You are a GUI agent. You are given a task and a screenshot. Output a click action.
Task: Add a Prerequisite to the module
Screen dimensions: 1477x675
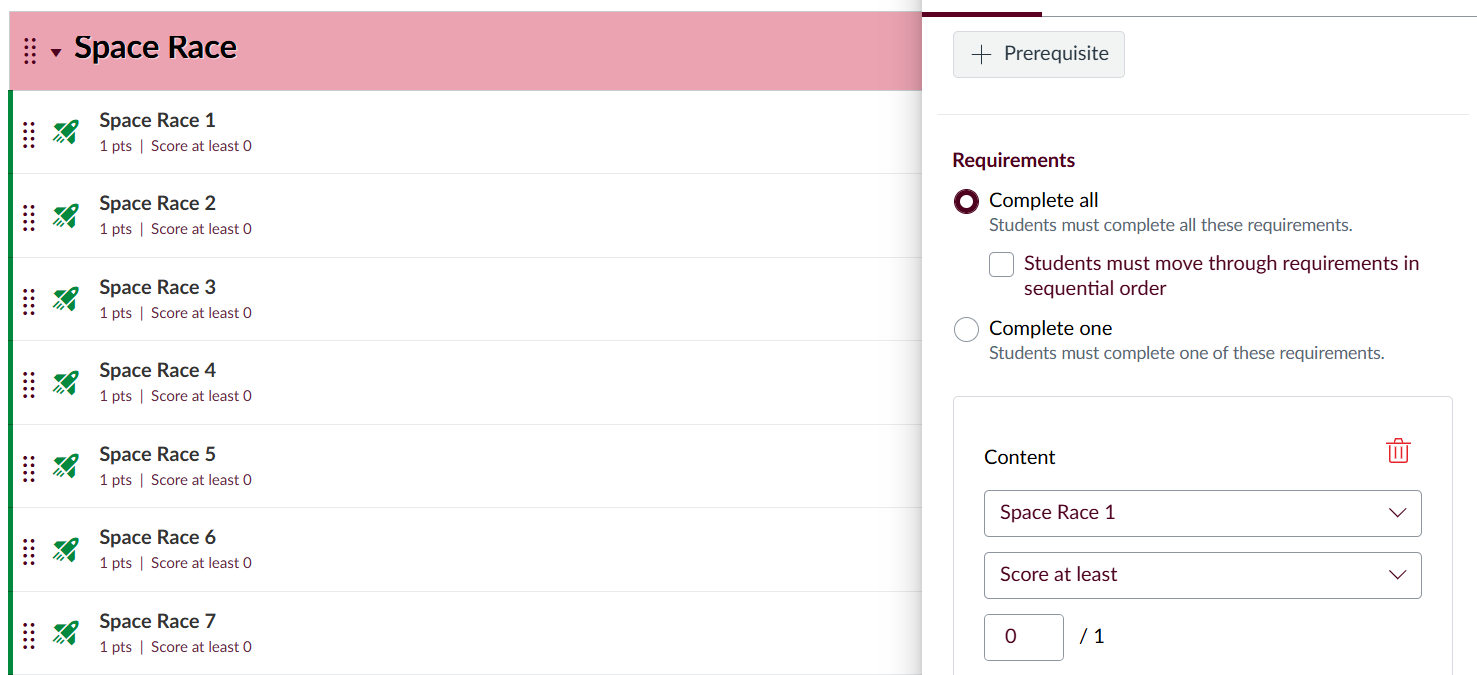(1038, 54)
